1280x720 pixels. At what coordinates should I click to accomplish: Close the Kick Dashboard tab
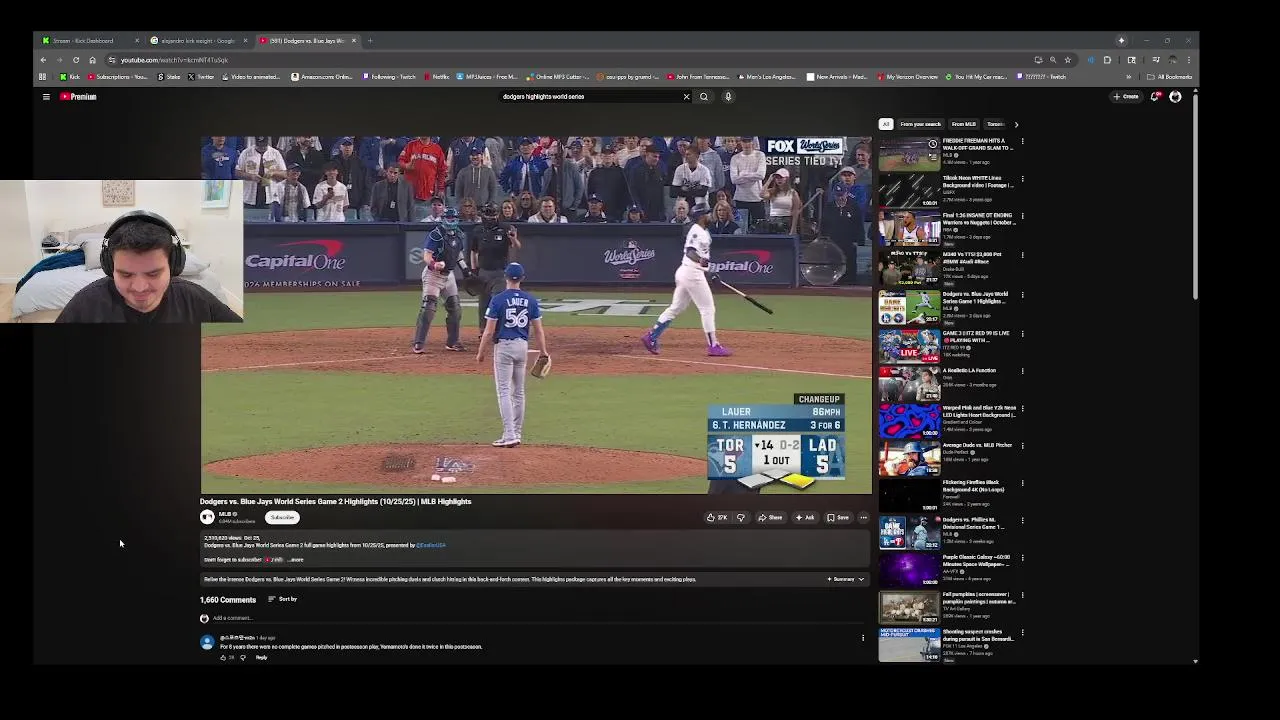(137, 41)
